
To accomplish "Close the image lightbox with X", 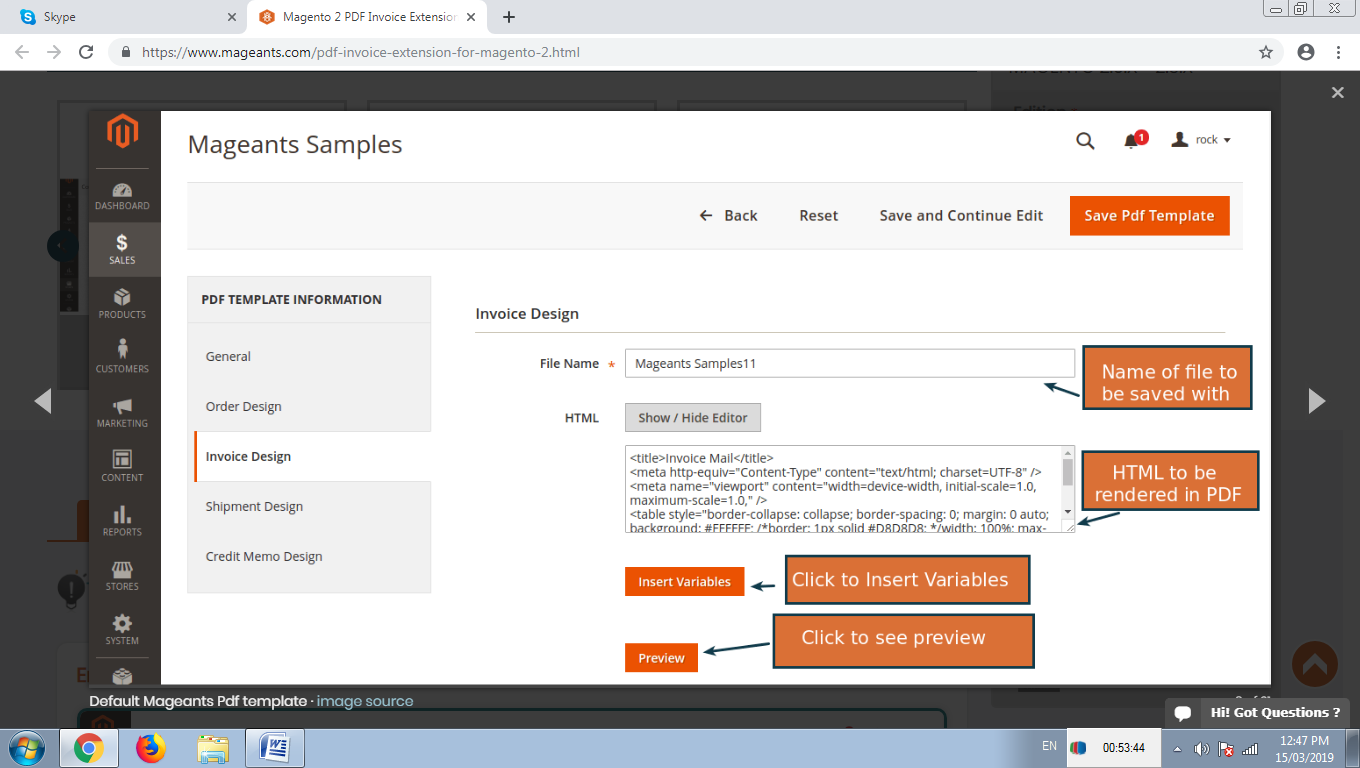I will click(1338, 92).
